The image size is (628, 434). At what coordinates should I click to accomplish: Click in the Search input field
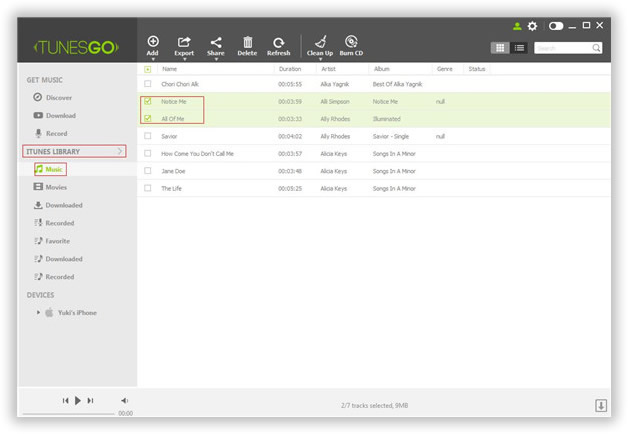click(563, 48)
